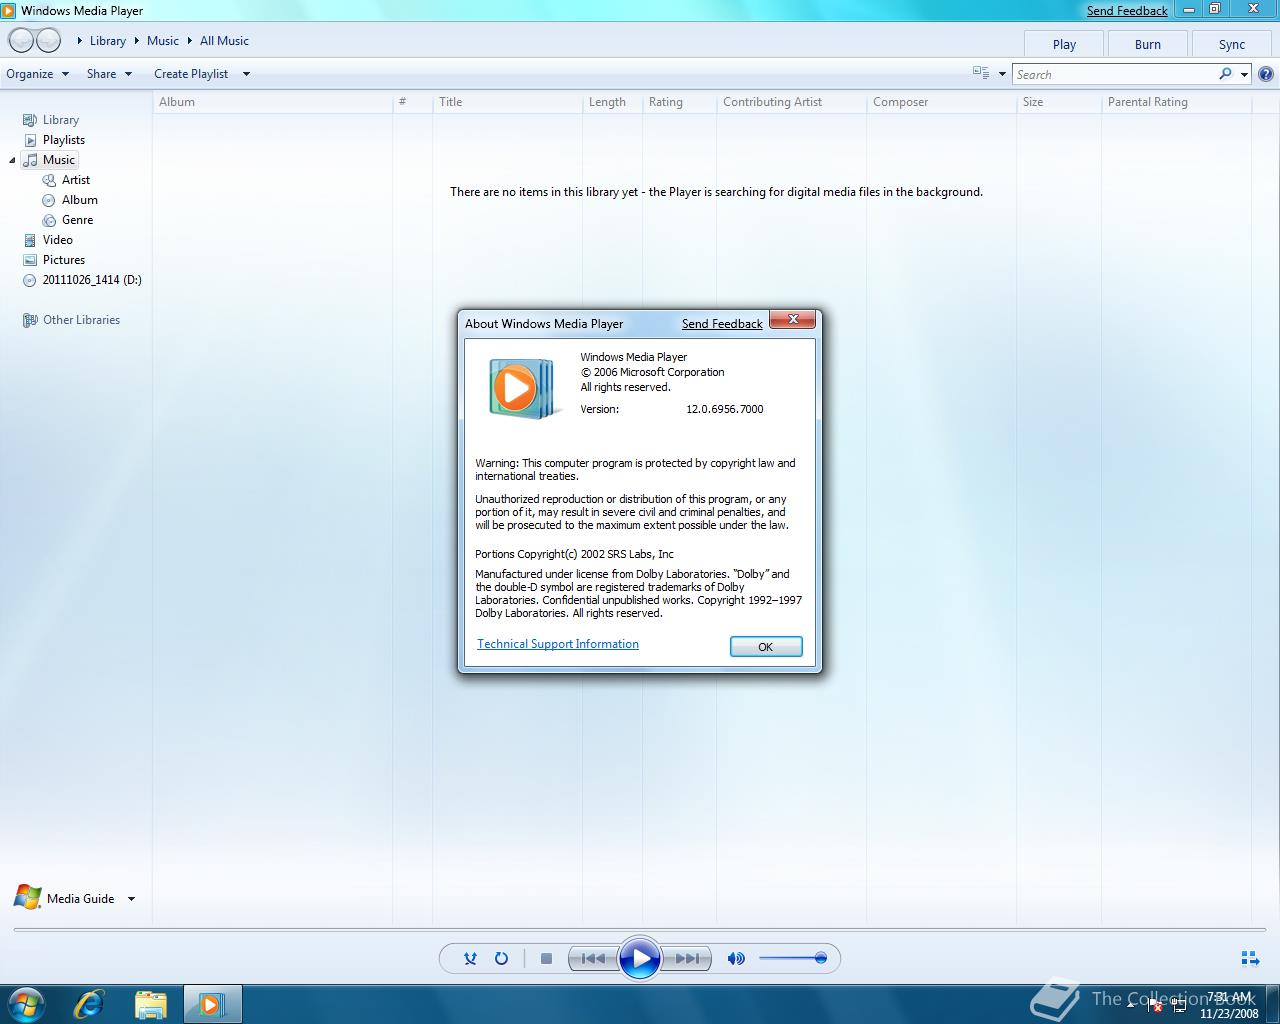Open the Organize menu

click(38, 74)
